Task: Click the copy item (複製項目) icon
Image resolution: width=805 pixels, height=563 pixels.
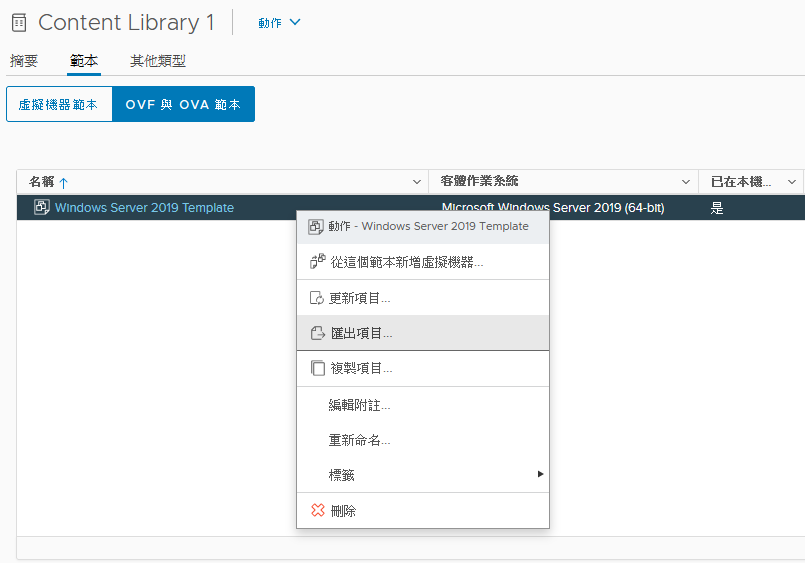Action: (318, 368)
